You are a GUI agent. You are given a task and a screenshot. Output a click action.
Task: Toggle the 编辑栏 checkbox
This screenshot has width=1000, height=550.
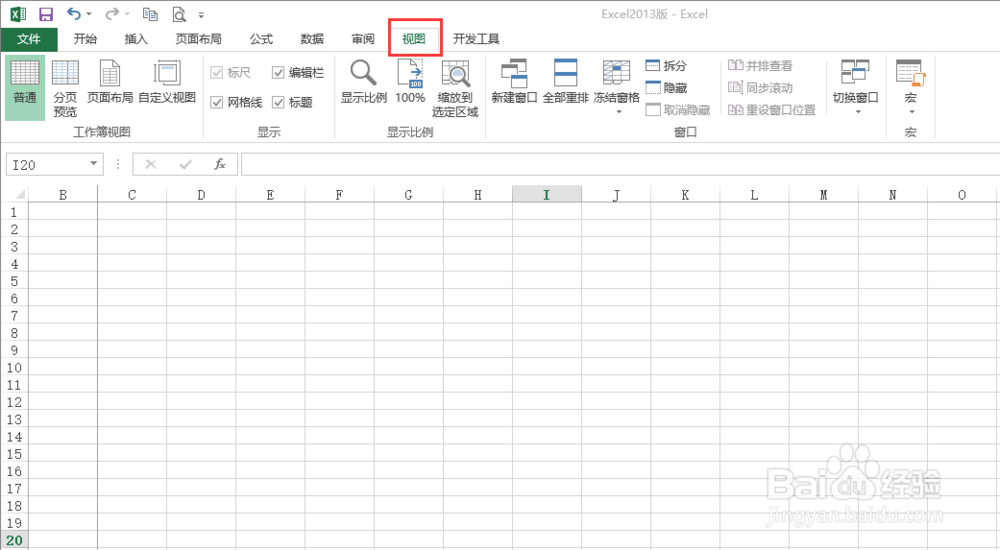pos(298,73)
